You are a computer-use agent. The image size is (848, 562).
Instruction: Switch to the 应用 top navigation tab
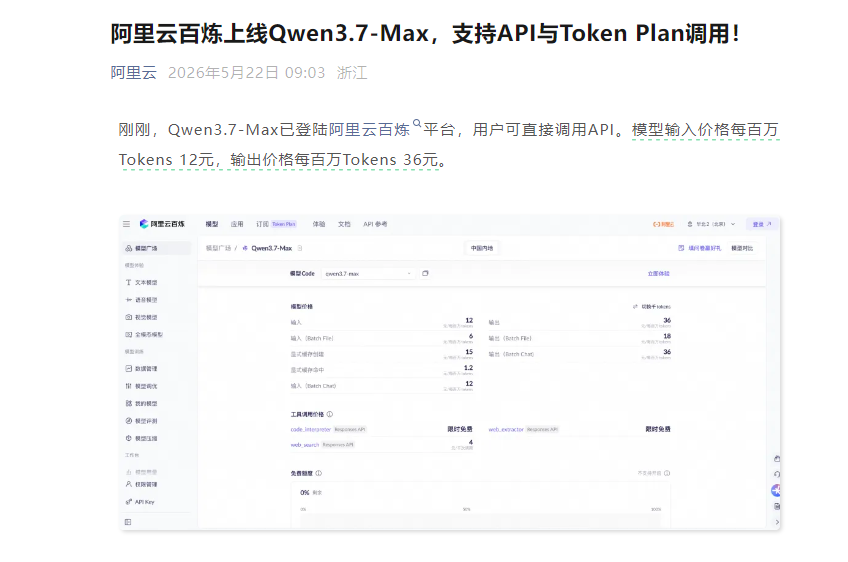(237, 224)
